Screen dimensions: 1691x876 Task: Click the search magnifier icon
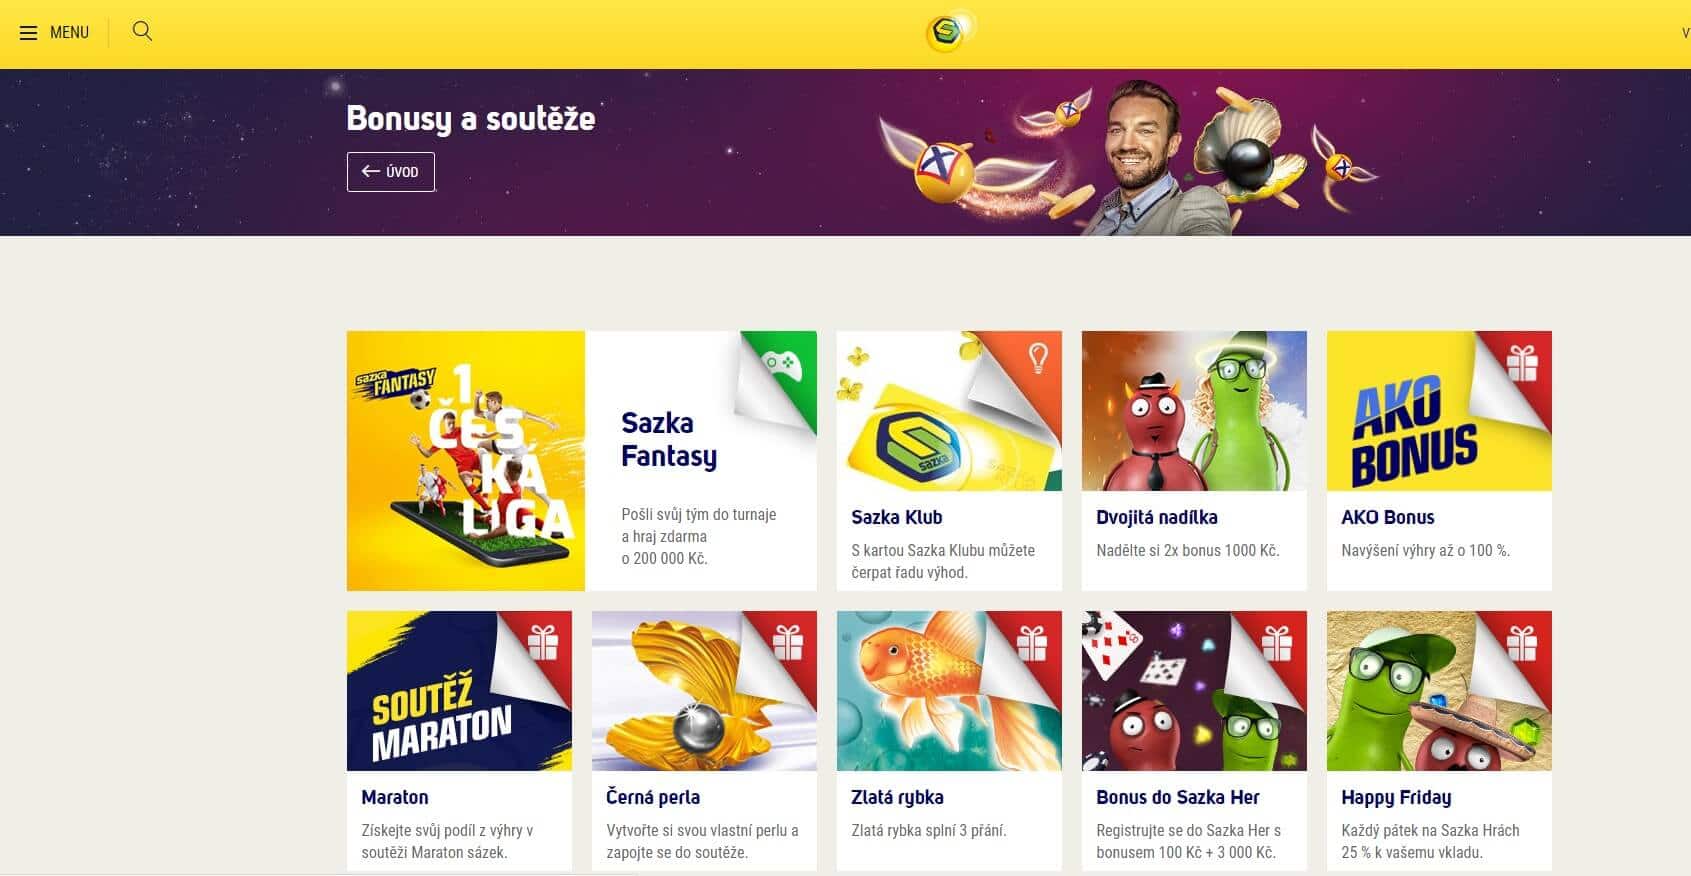(x=142, y=31)
